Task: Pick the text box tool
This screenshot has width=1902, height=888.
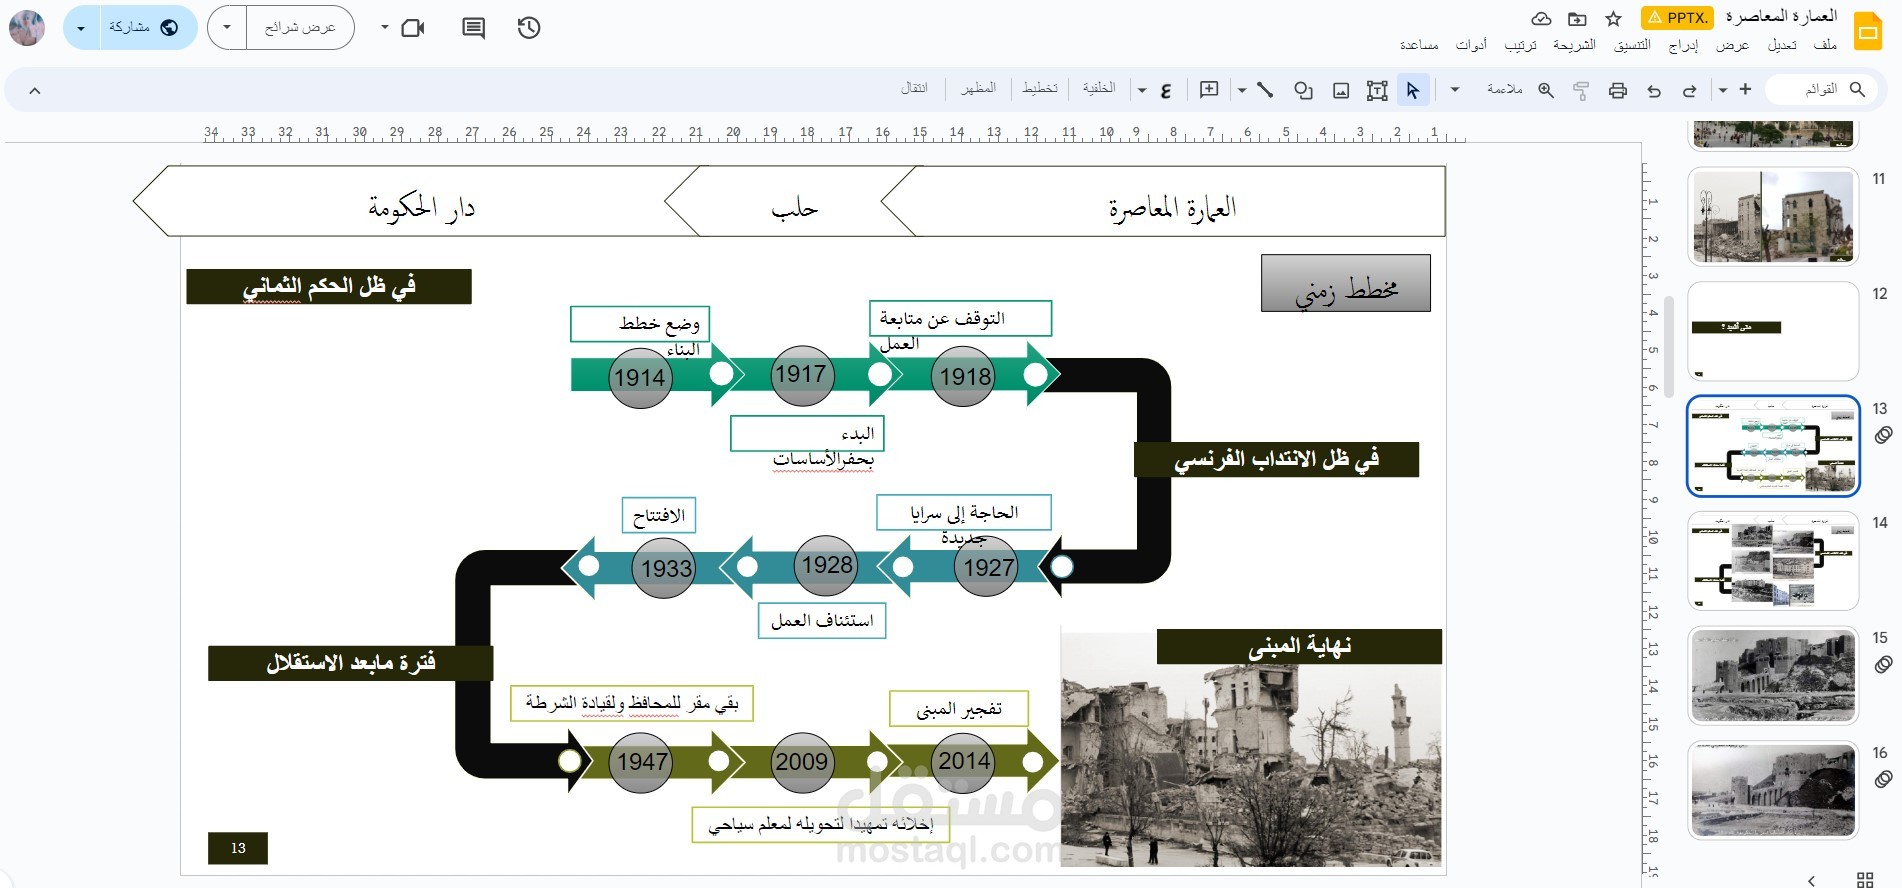Action: coord(1377,90)
